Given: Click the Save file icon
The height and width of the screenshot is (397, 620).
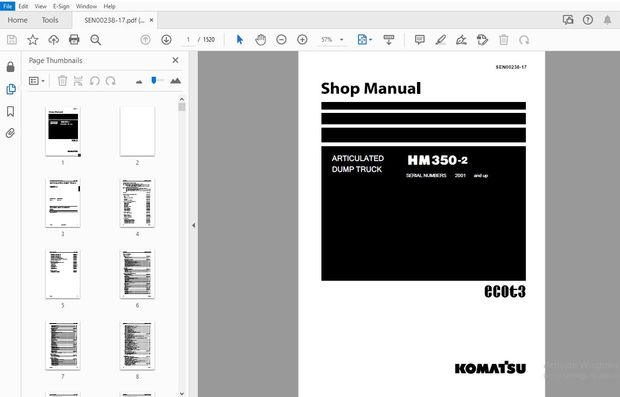Looking at the screenshot, I should click(12, 40).
